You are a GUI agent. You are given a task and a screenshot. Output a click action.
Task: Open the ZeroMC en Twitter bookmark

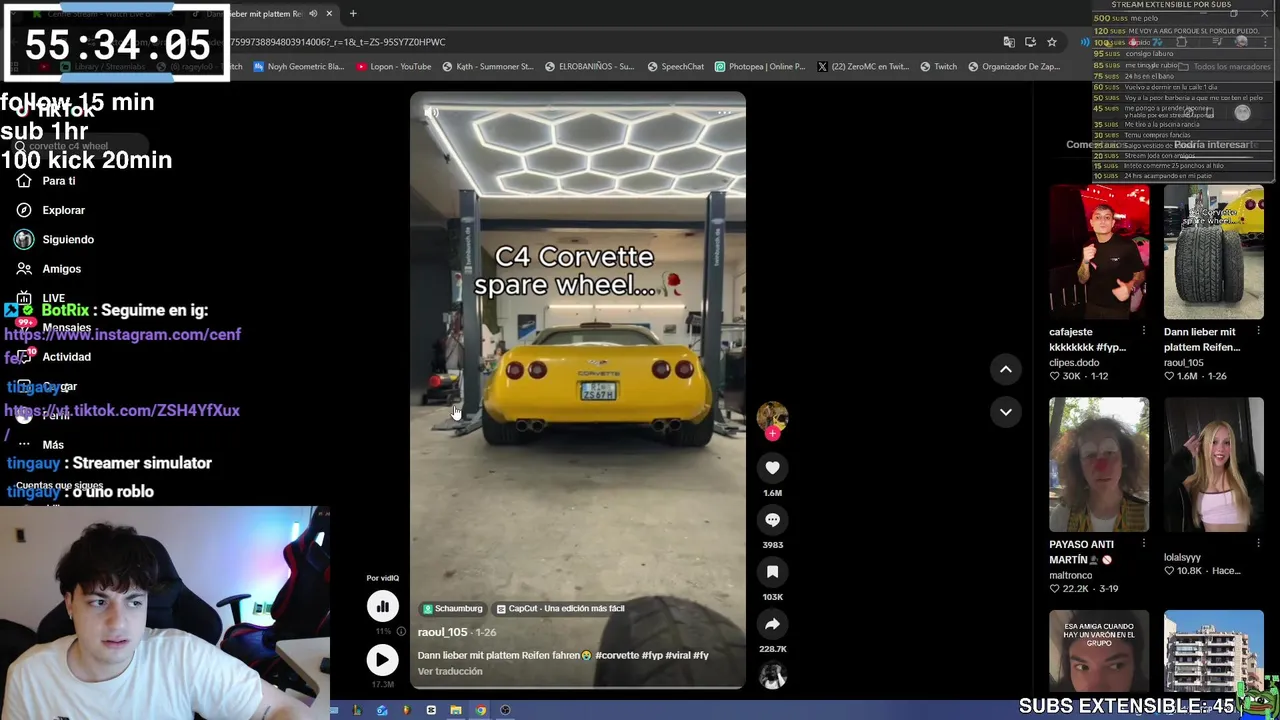(865, 67)
